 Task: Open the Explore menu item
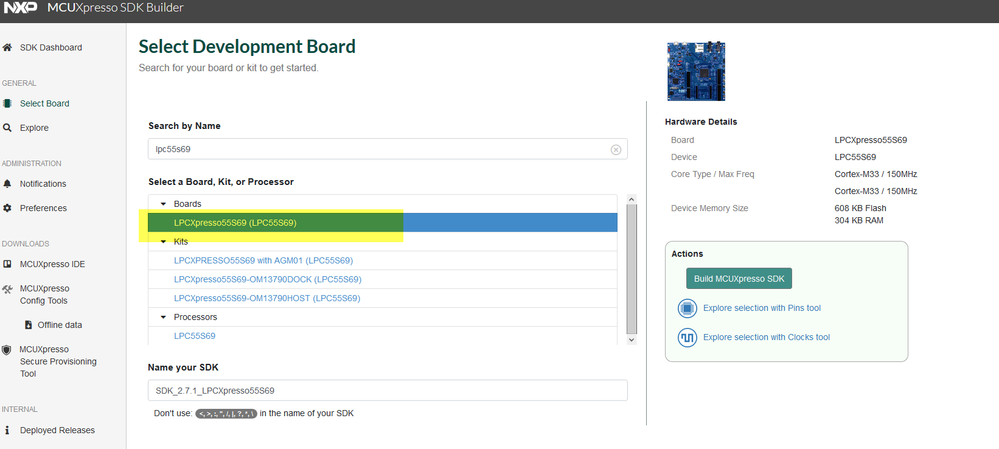(x=34, y=128)
